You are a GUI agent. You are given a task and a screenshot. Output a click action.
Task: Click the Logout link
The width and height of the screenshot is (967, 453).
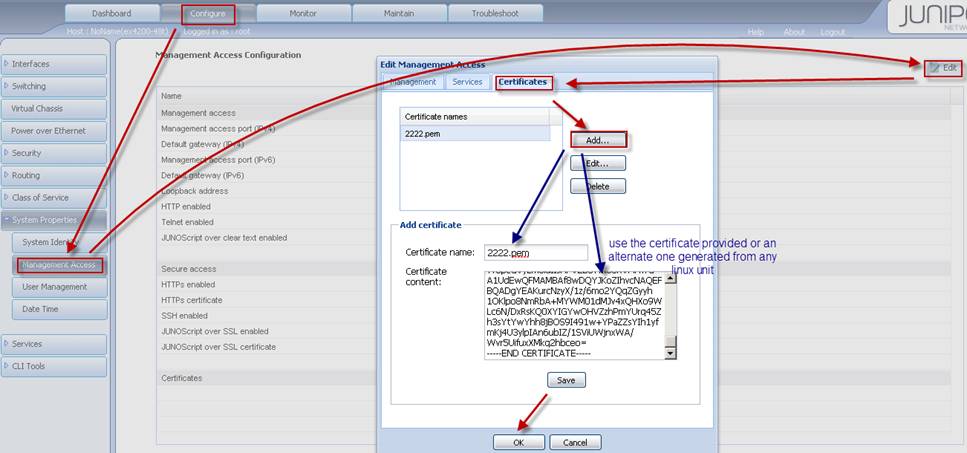click(x=832, y=32)
